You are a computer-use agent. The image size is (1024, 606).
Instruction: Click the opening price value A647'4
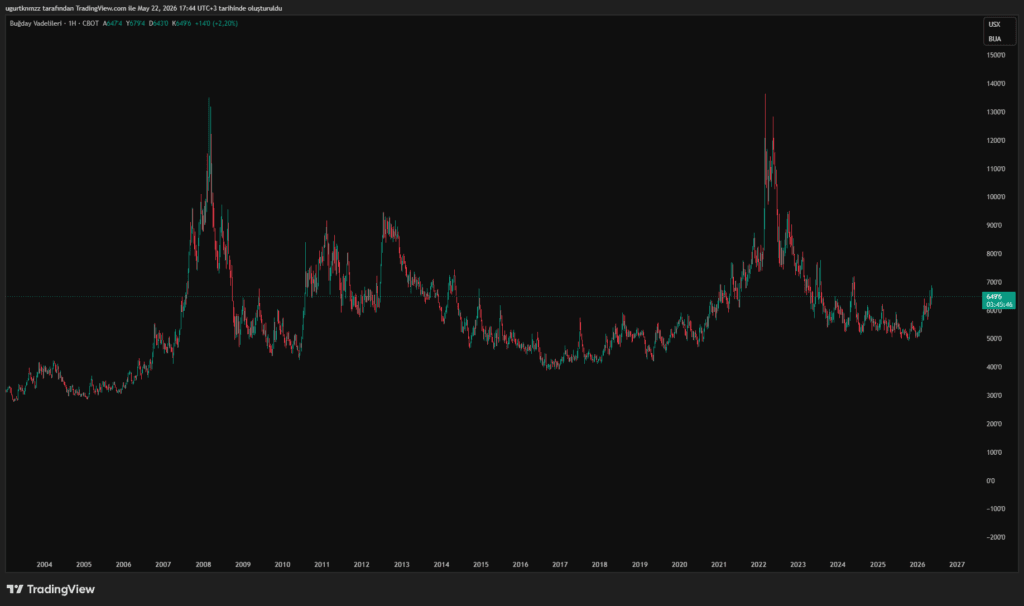point(112,24)
